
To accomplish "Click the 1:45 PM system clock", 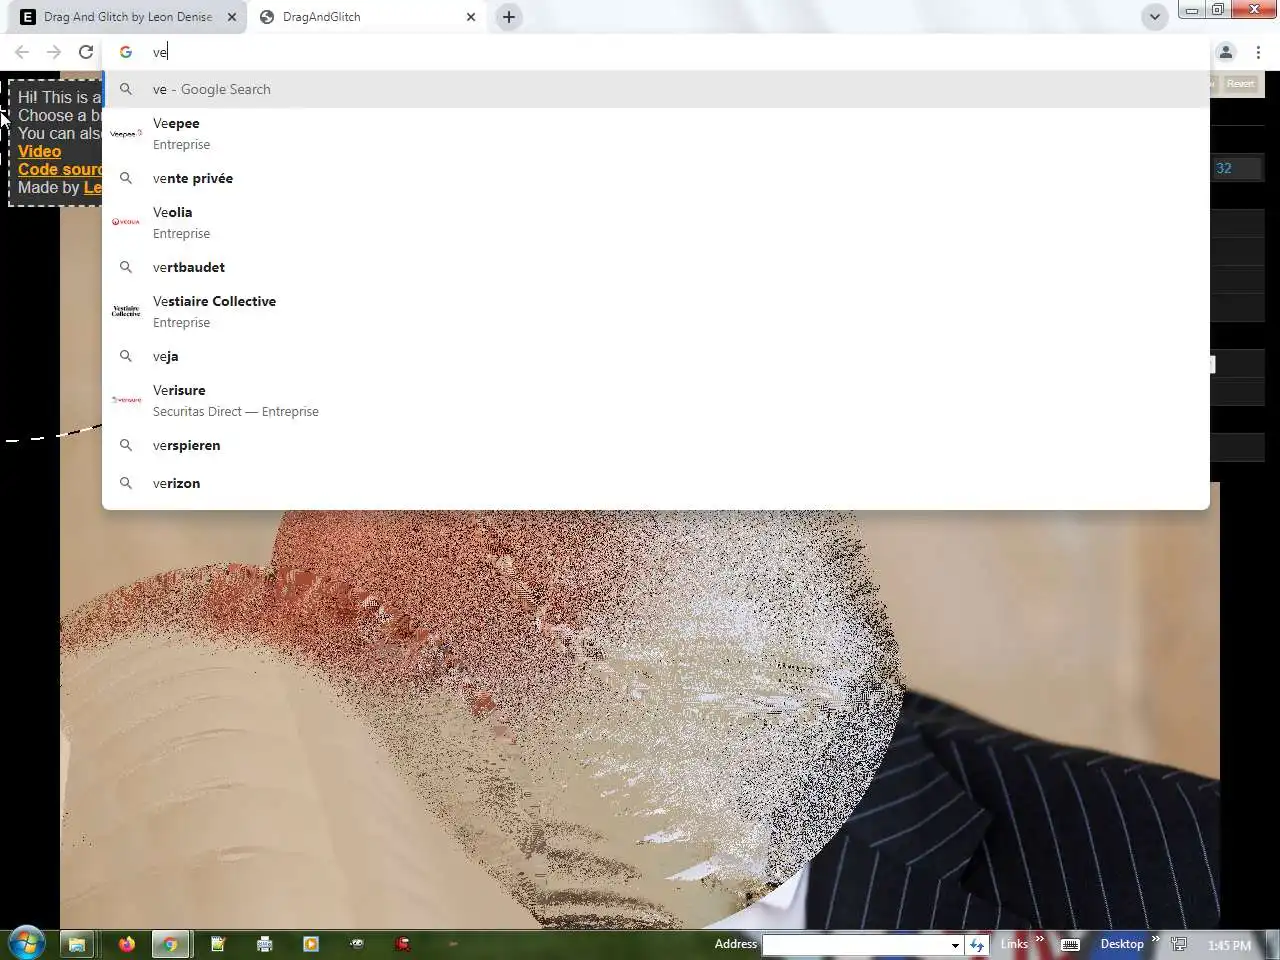I will (x=1229, y=945).
